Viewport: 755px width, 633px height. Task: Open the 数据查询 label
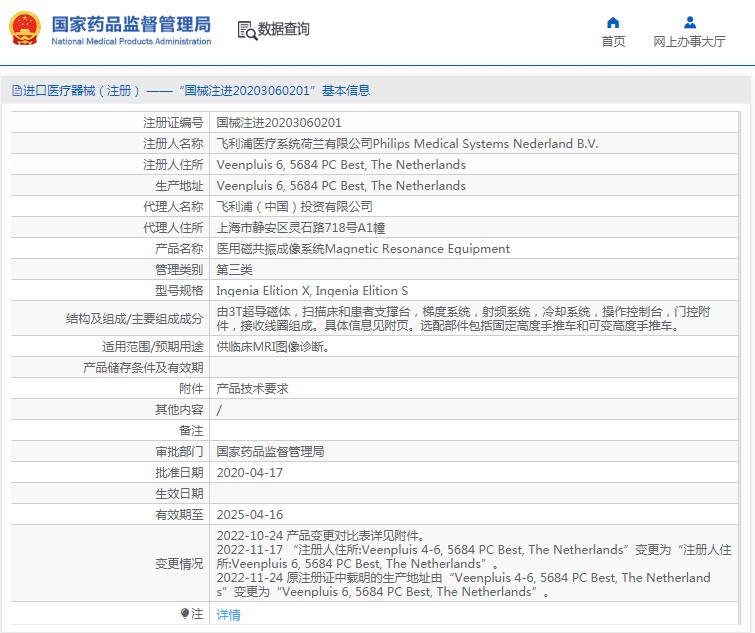[284, 29]
